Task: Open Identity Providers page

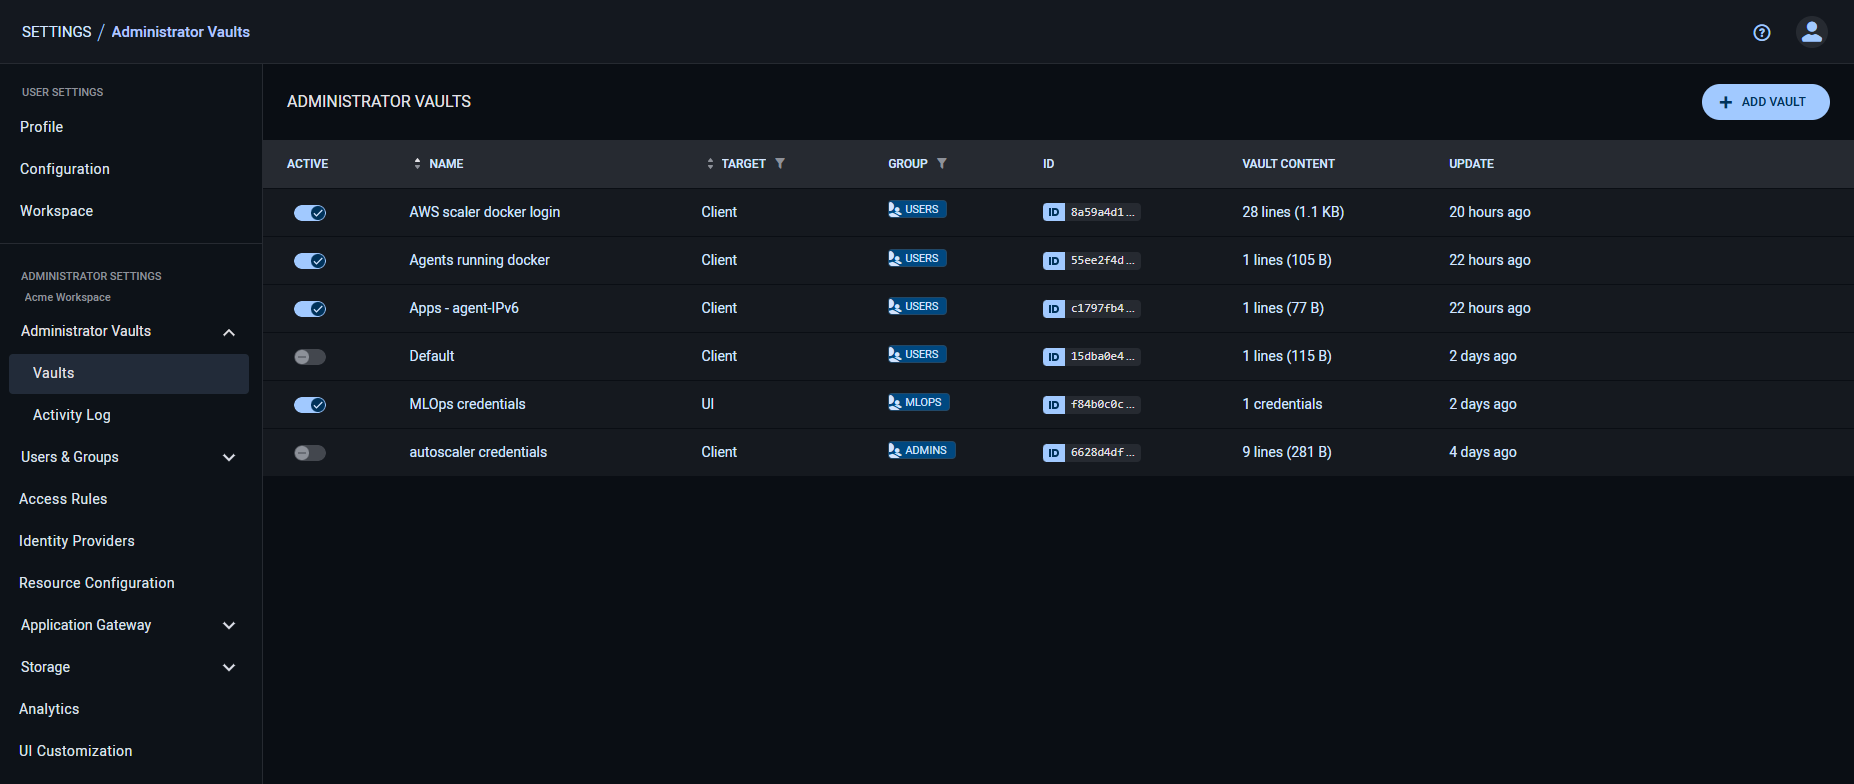Action: pyautogui.click(x=77, y=541)
